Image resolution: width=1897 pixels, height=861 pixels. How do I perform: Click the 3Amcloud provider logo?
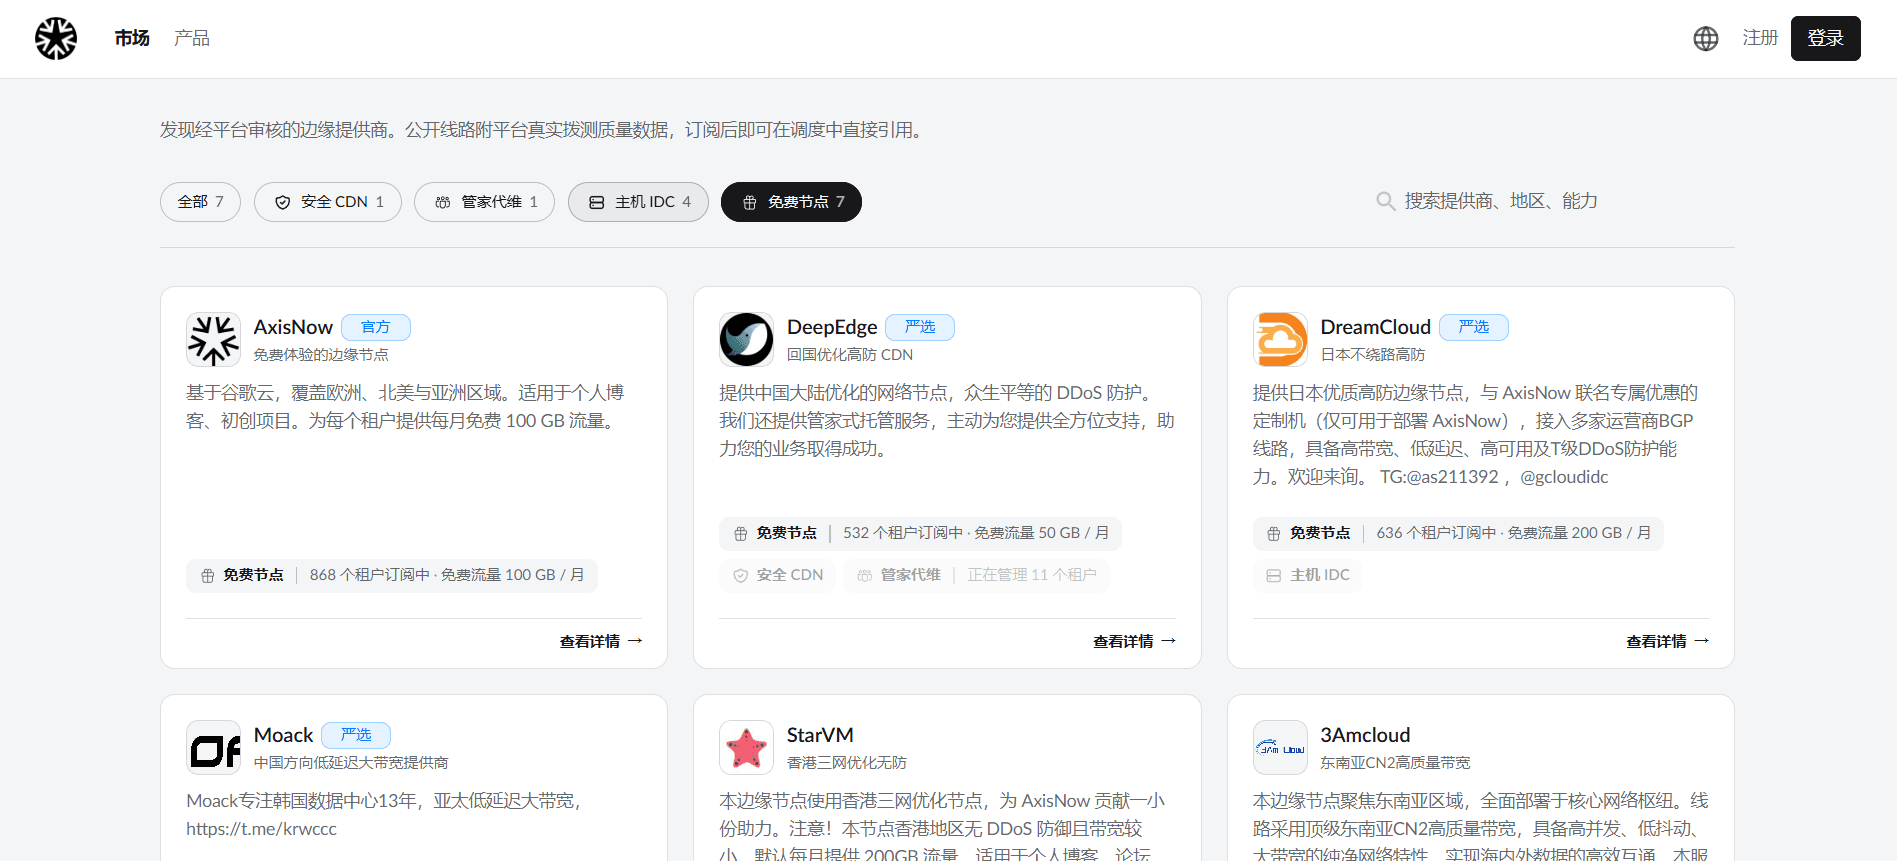click(1280, 748)
